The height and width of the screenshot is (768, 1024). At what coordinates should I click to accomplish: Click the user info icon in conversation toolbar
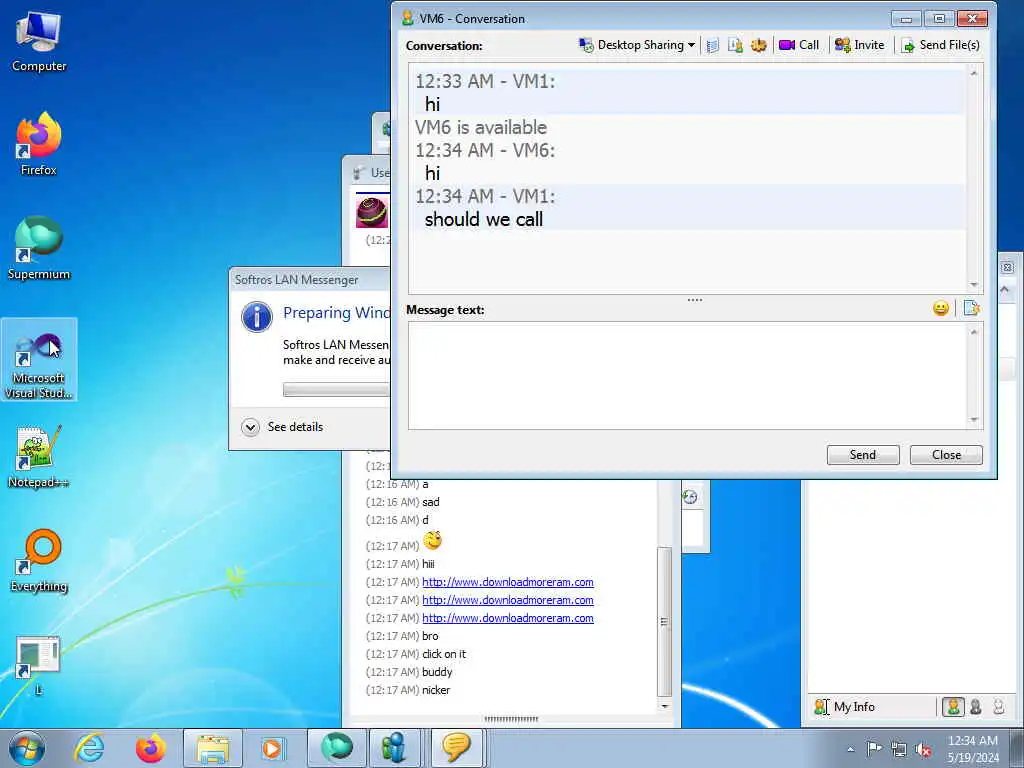[735, 45]
